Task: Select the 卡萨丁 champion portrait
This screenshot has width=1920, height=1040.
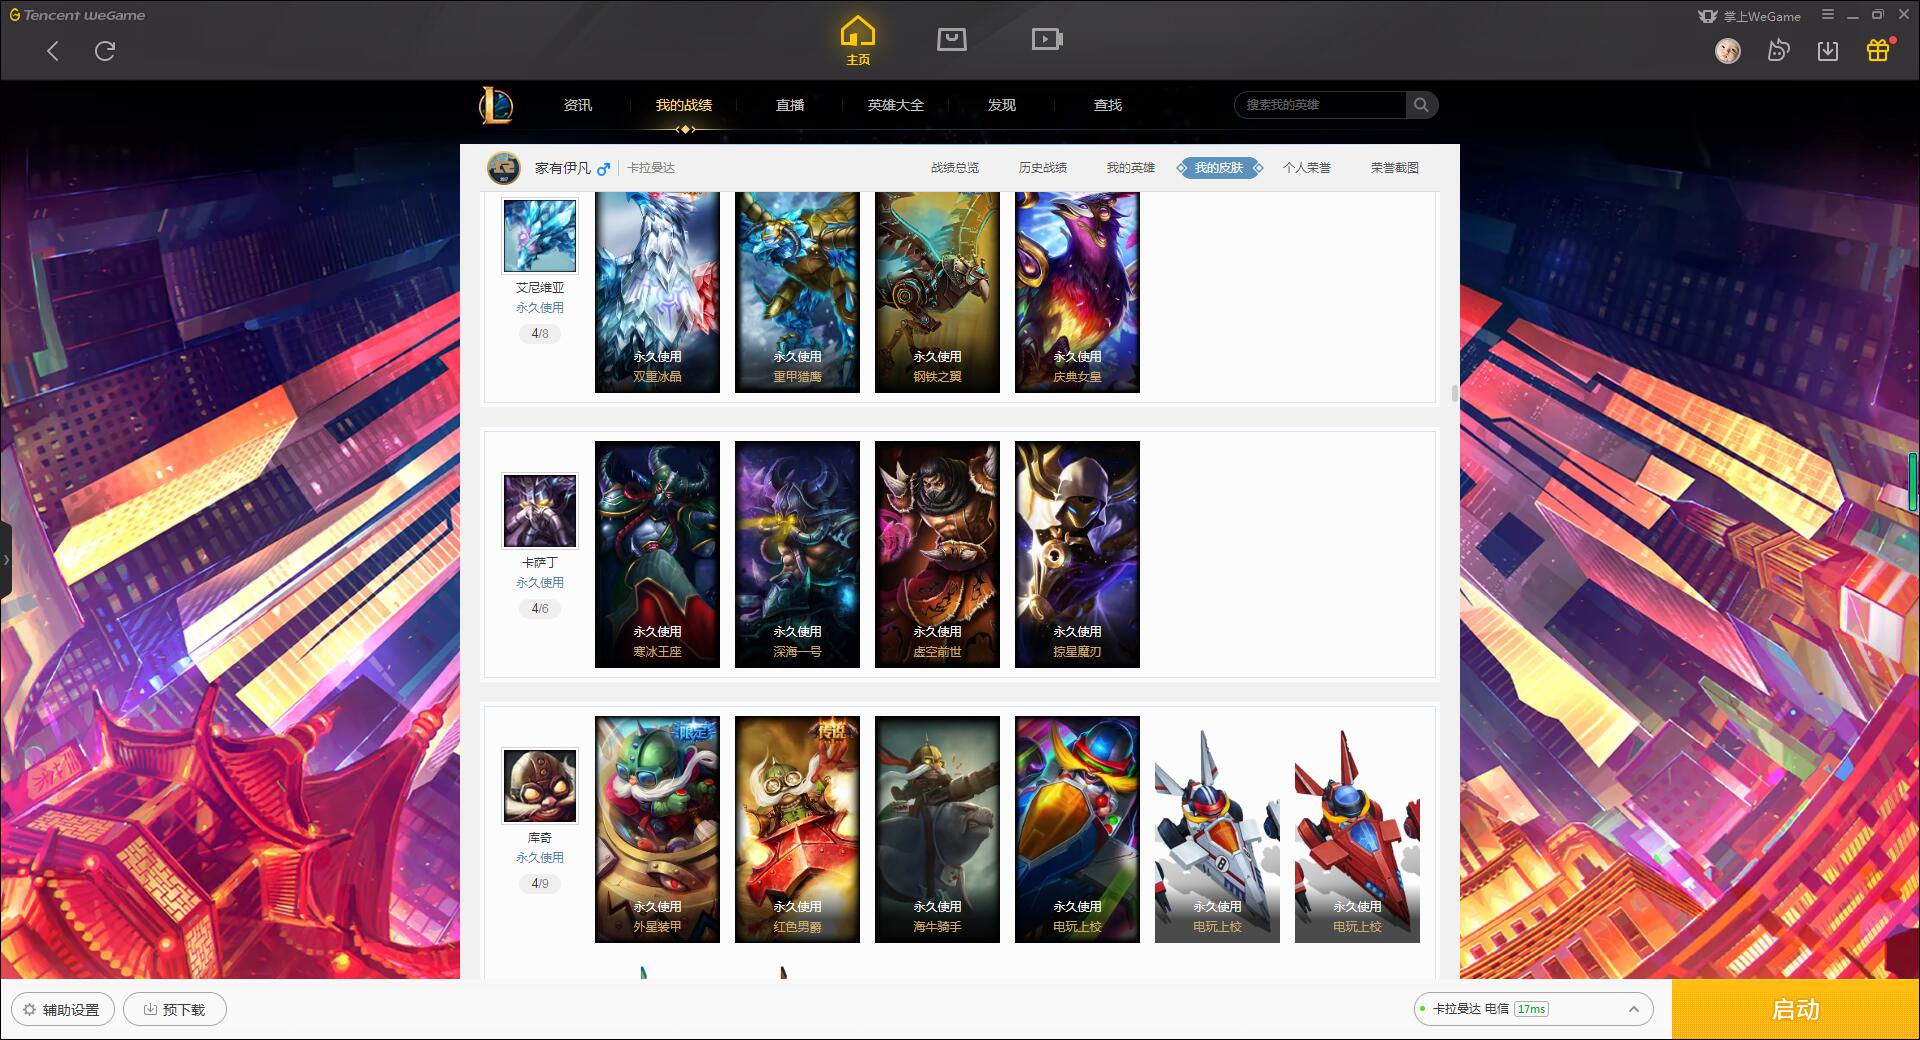Action: click(540, 511)
